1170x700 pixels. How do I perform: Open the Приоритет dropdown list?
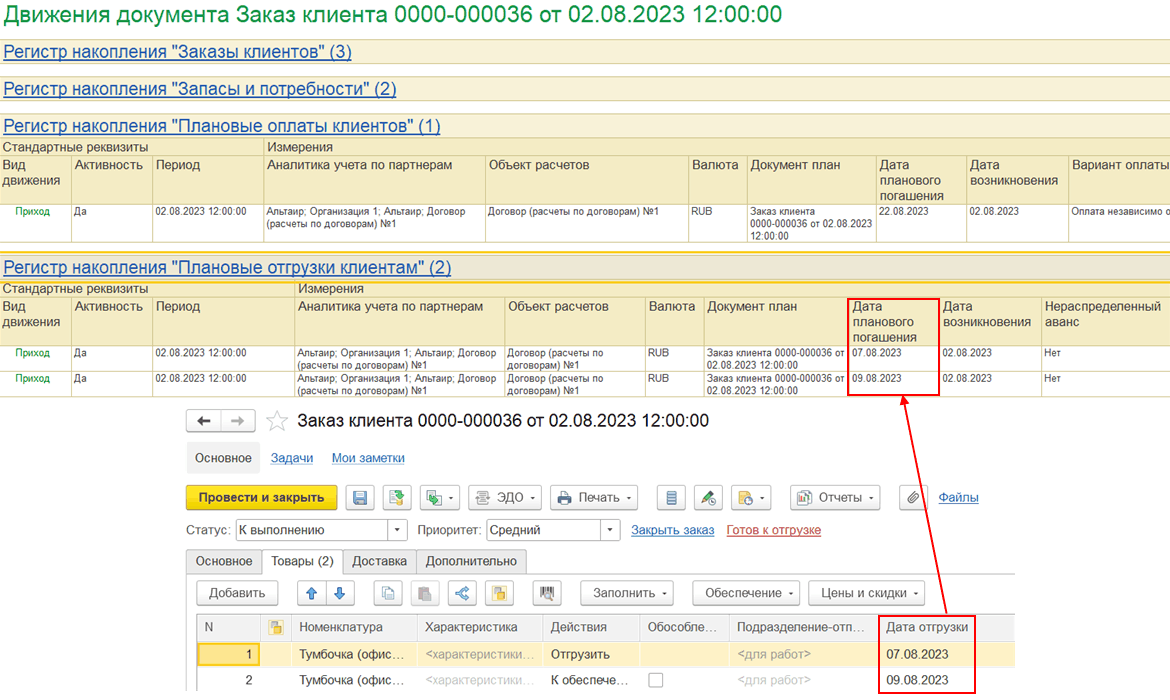click(608, 530)
